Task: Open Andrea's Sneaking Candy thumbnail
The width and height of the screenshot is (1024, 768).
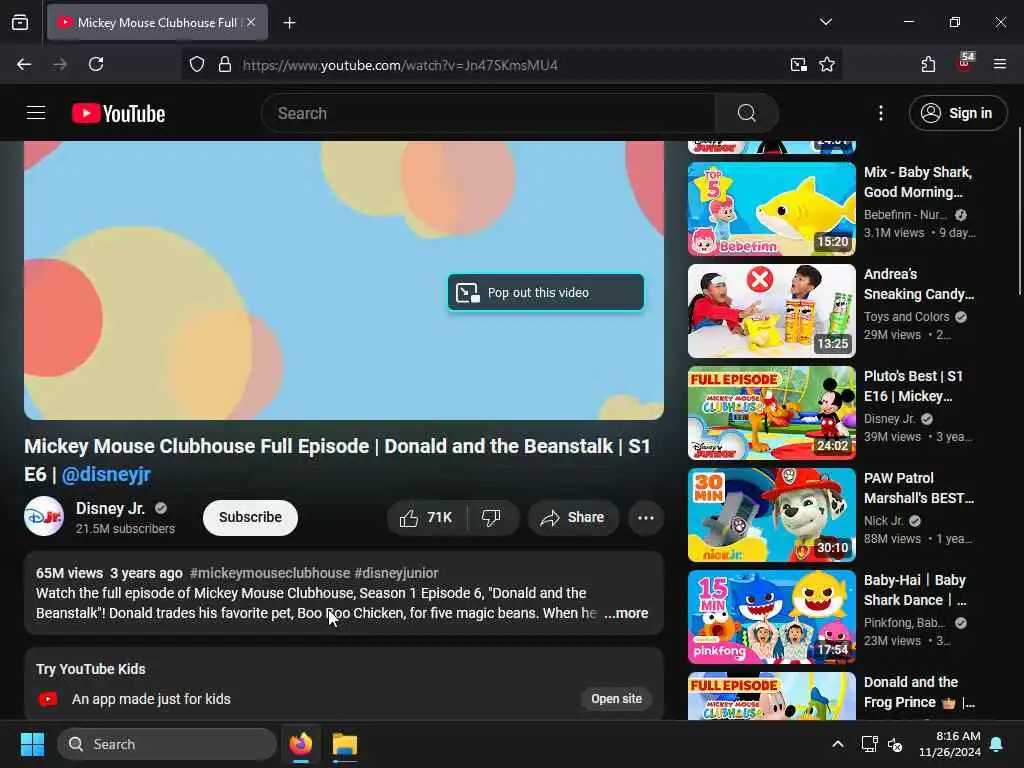Action: 771,311
